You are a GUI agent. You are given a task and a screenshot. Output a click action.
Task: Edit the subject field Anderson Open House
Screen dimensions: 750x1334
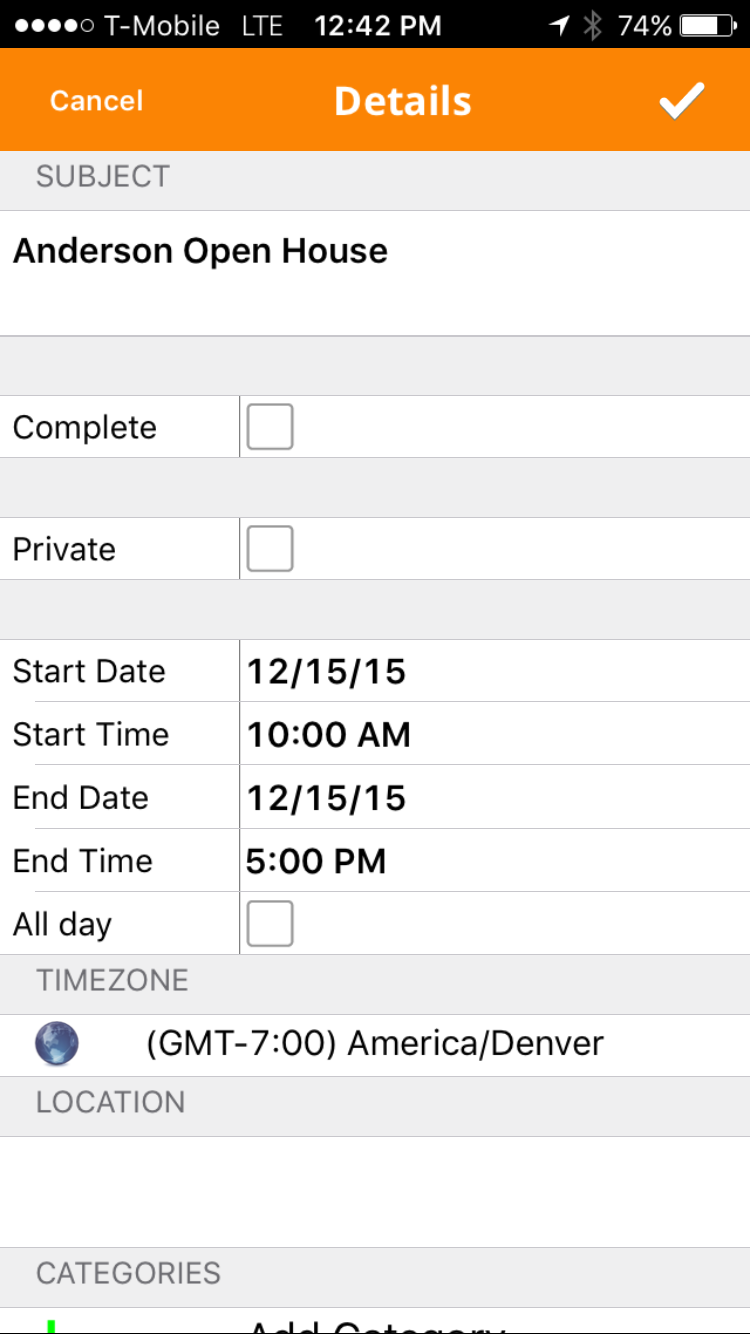point(375,273)
